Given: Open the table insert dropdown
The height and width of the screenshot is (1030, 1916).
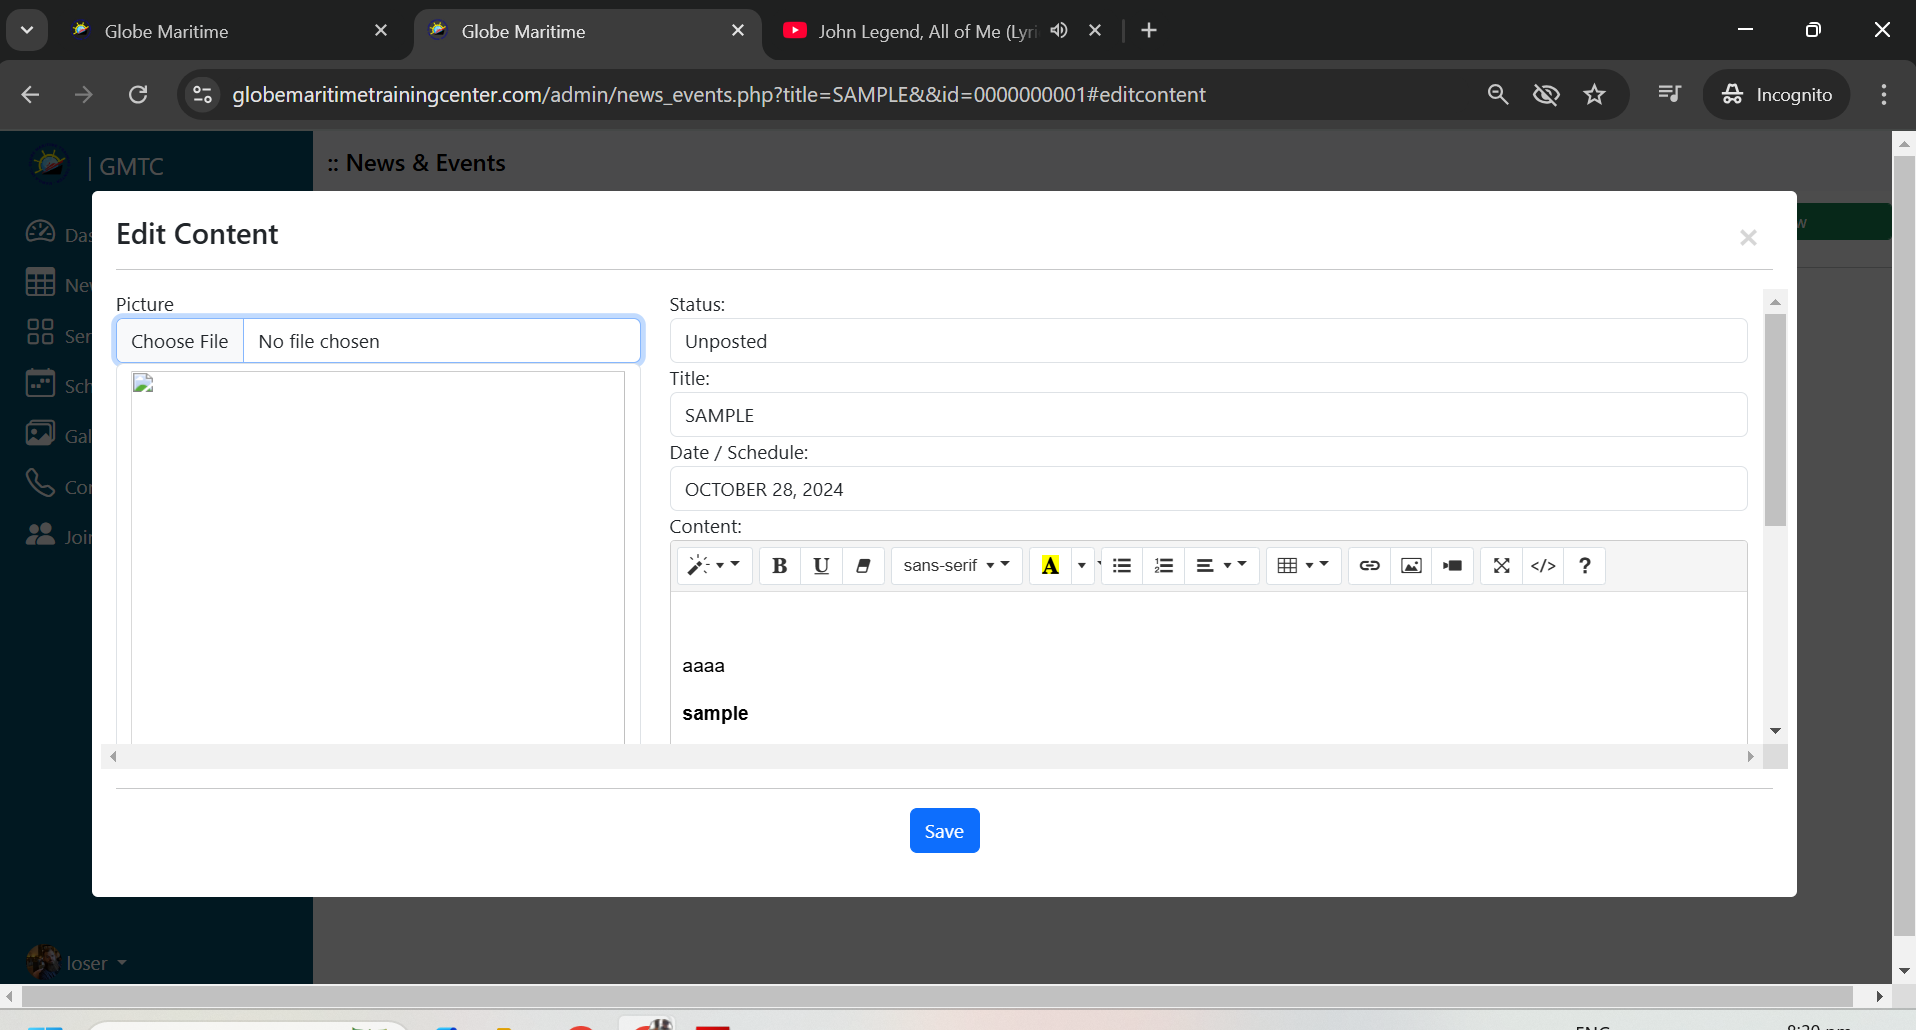Looking at the screenshot, I should pos(1302,566).
